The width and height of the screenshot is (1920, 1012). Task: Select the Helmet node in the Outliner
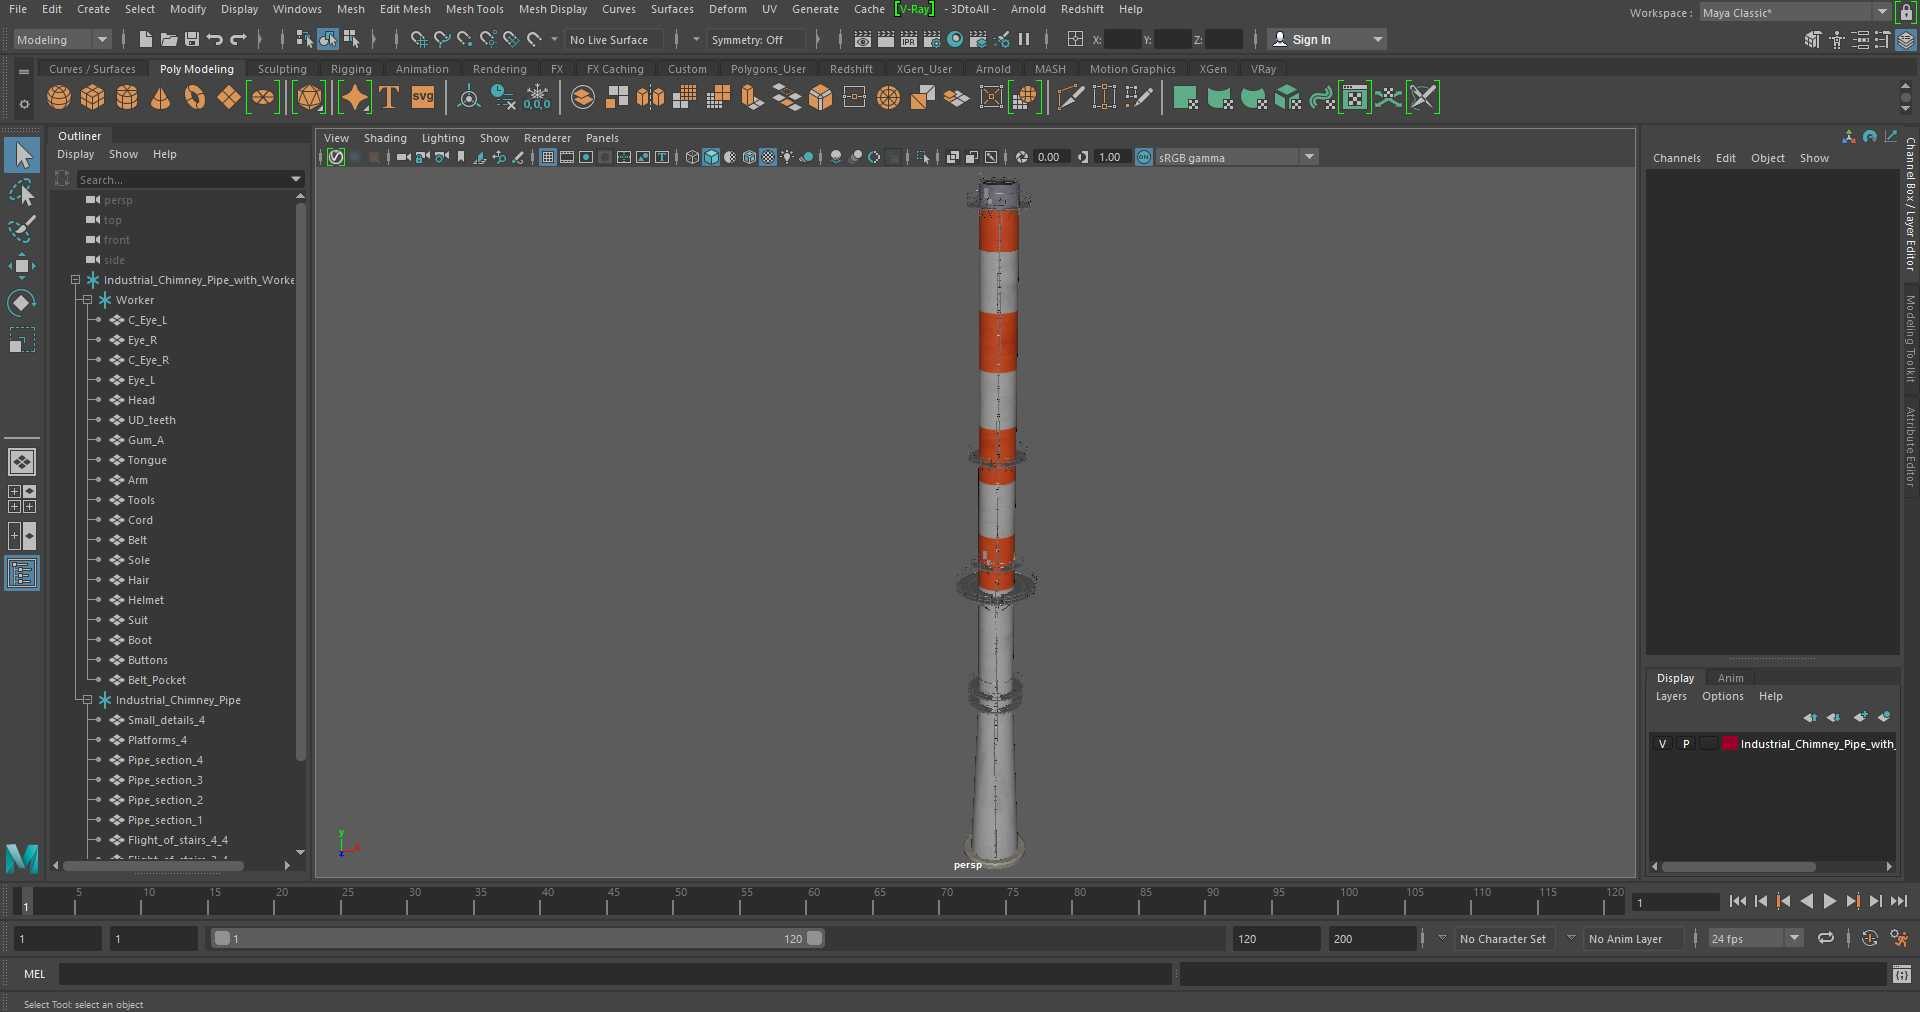[145, 600]
